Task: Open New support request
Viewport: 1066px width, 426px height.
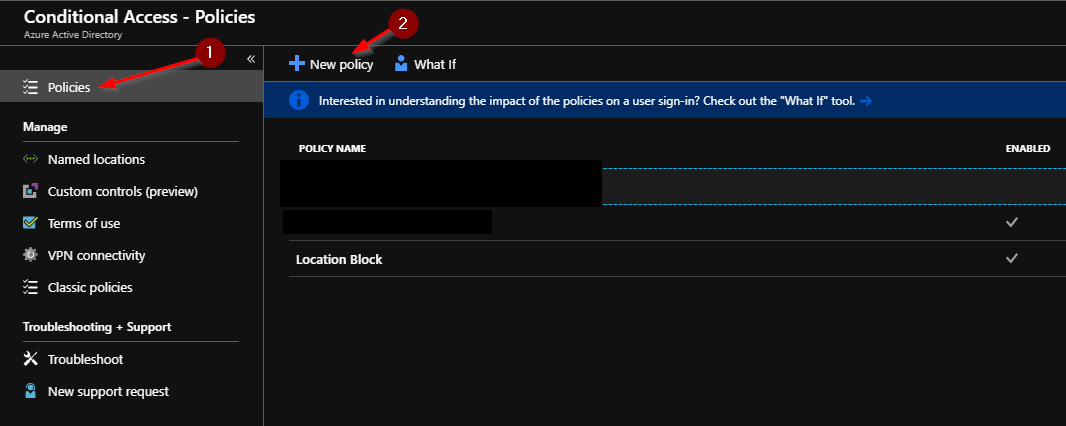Action: pos(108,391)
